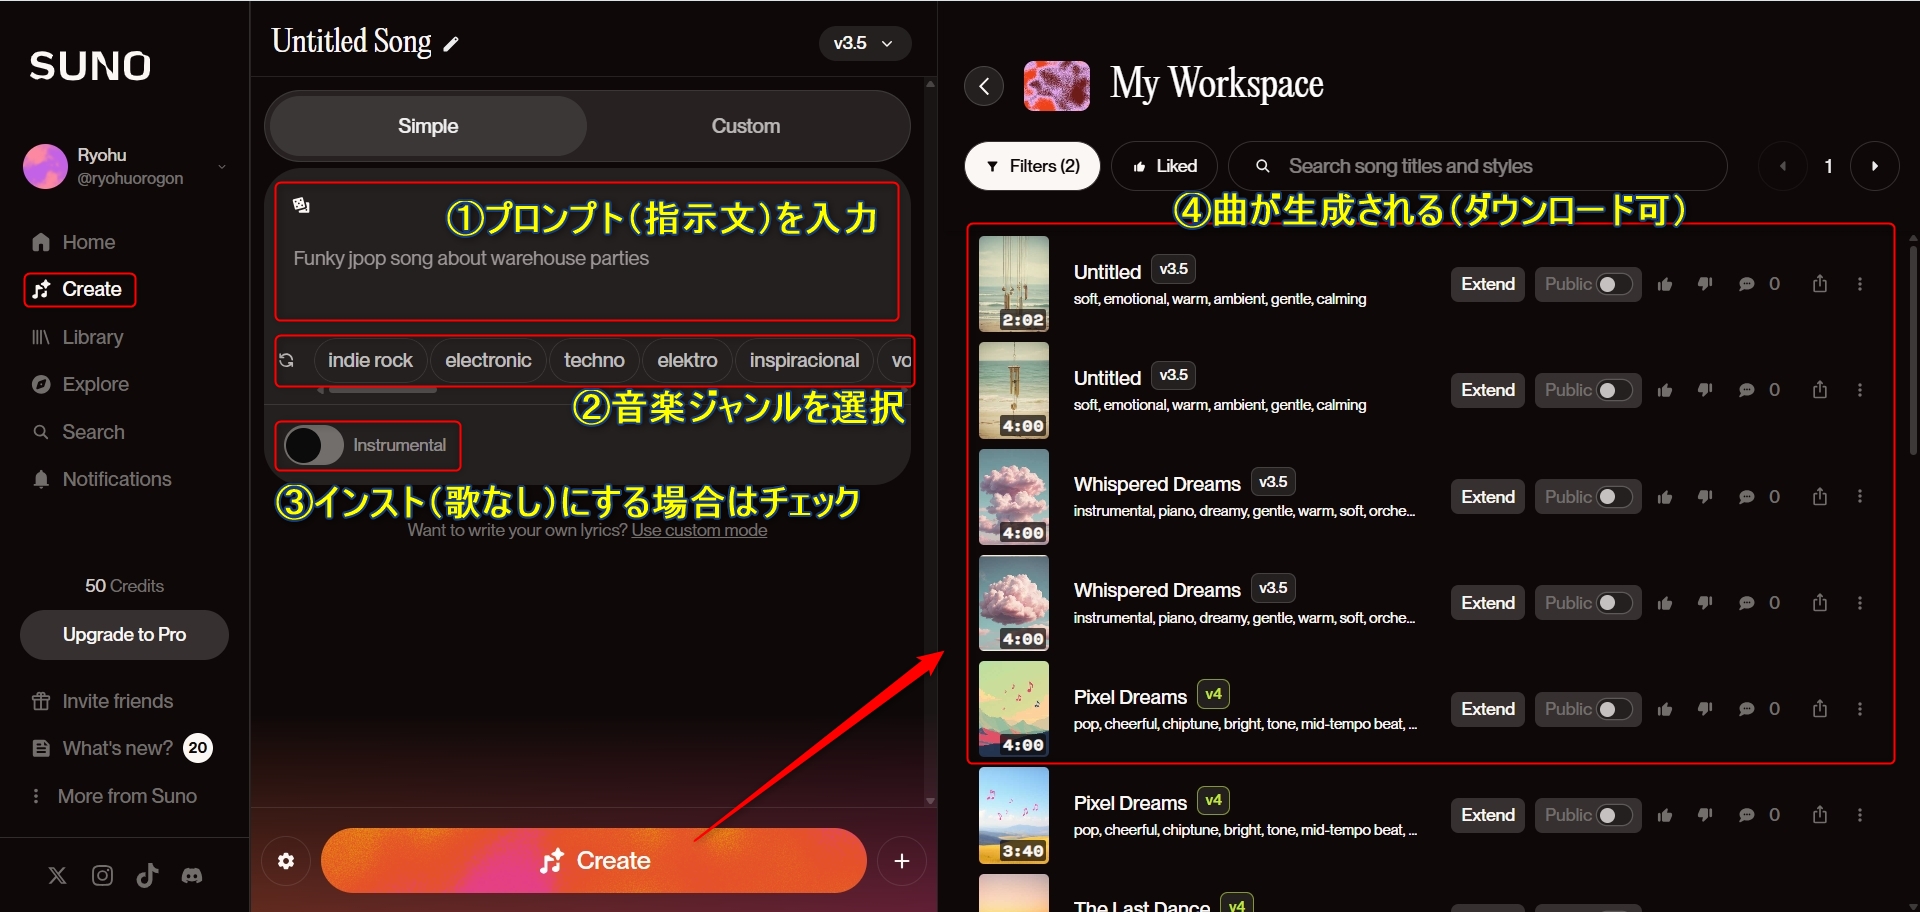
Task: Toggle Public for Untitled 2:02 song
Action: point(1614,284)
